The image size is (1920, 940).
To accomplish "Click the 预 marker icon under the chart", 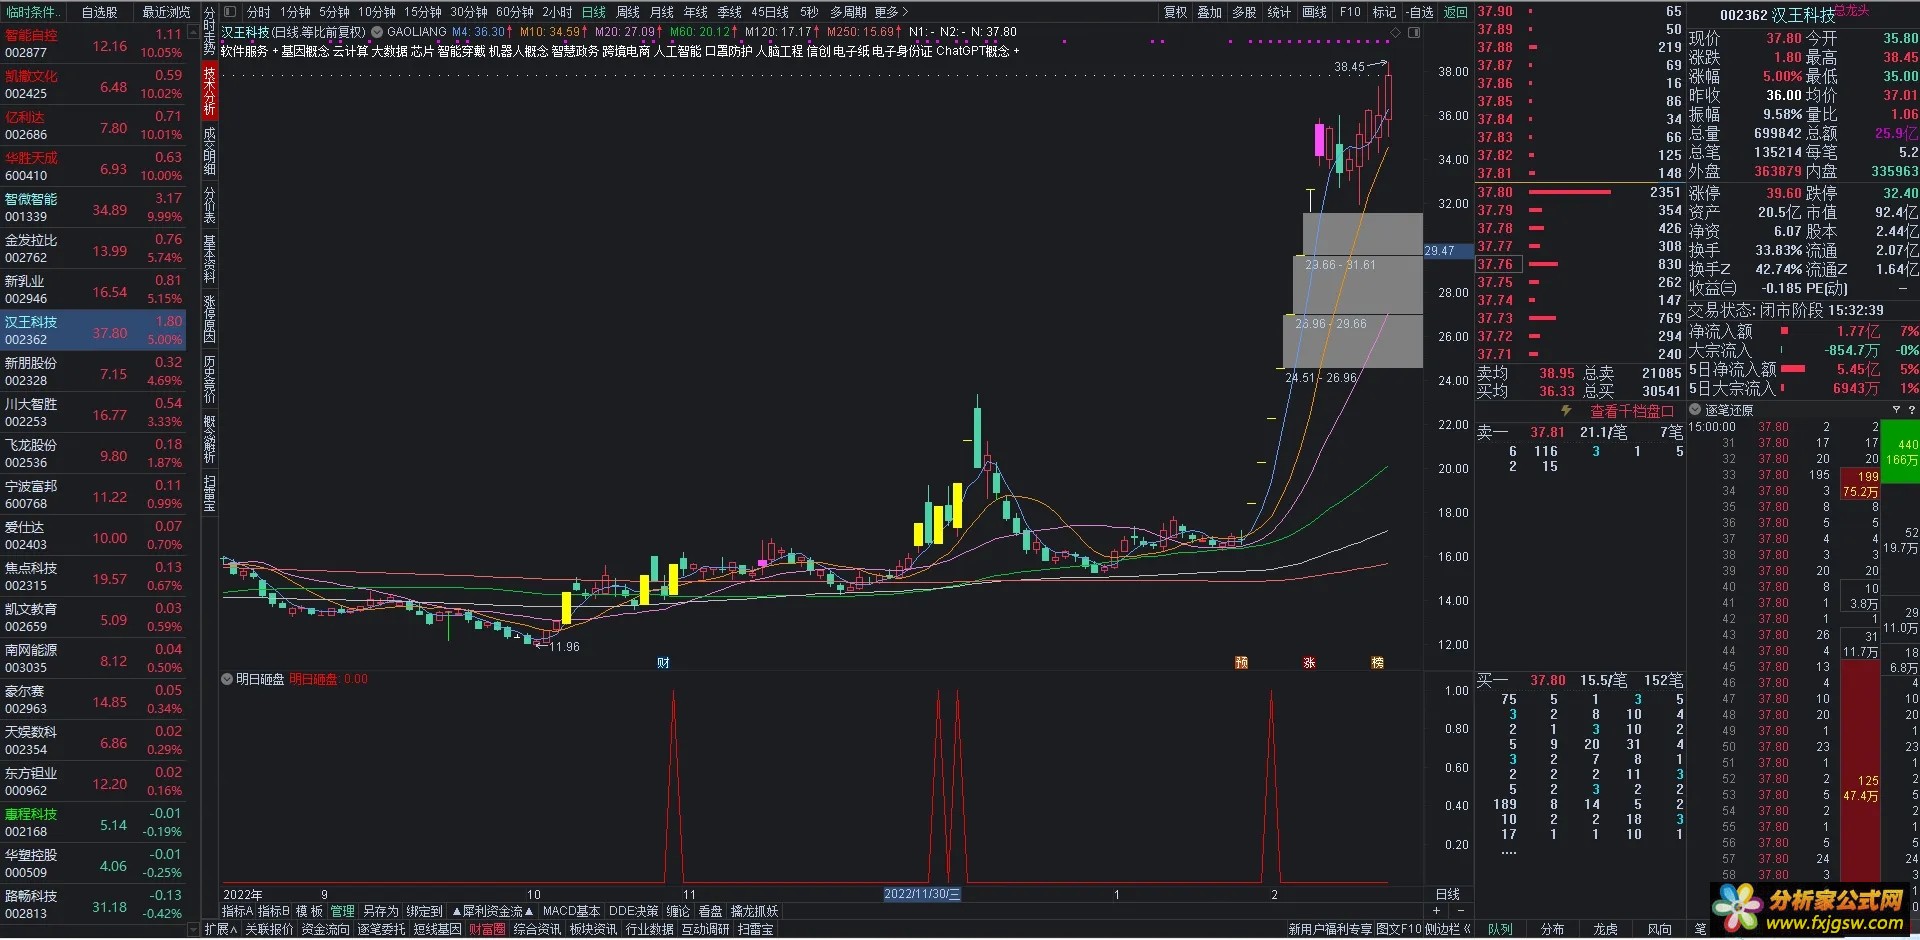I will (1241, 663).
